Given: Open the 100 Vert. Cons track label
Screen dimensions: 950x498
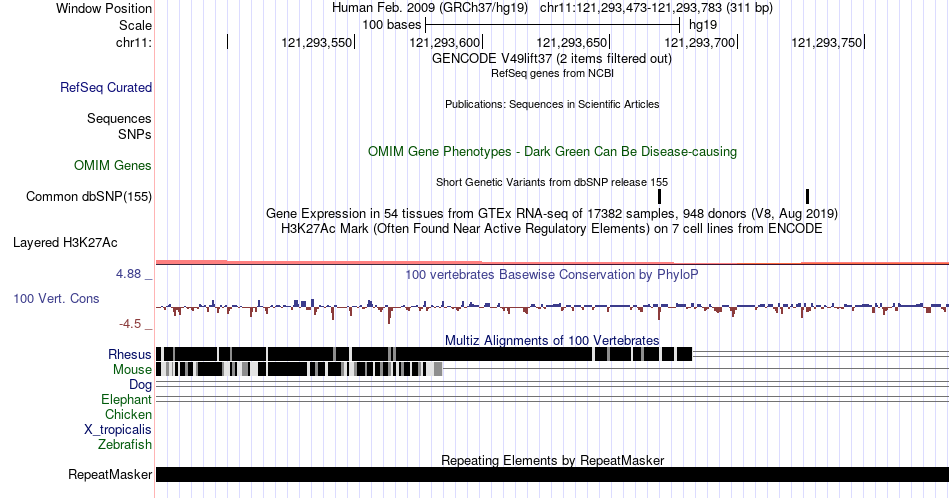Looking at the screenshot, I should pyautogui.click(x=56, y=298).
